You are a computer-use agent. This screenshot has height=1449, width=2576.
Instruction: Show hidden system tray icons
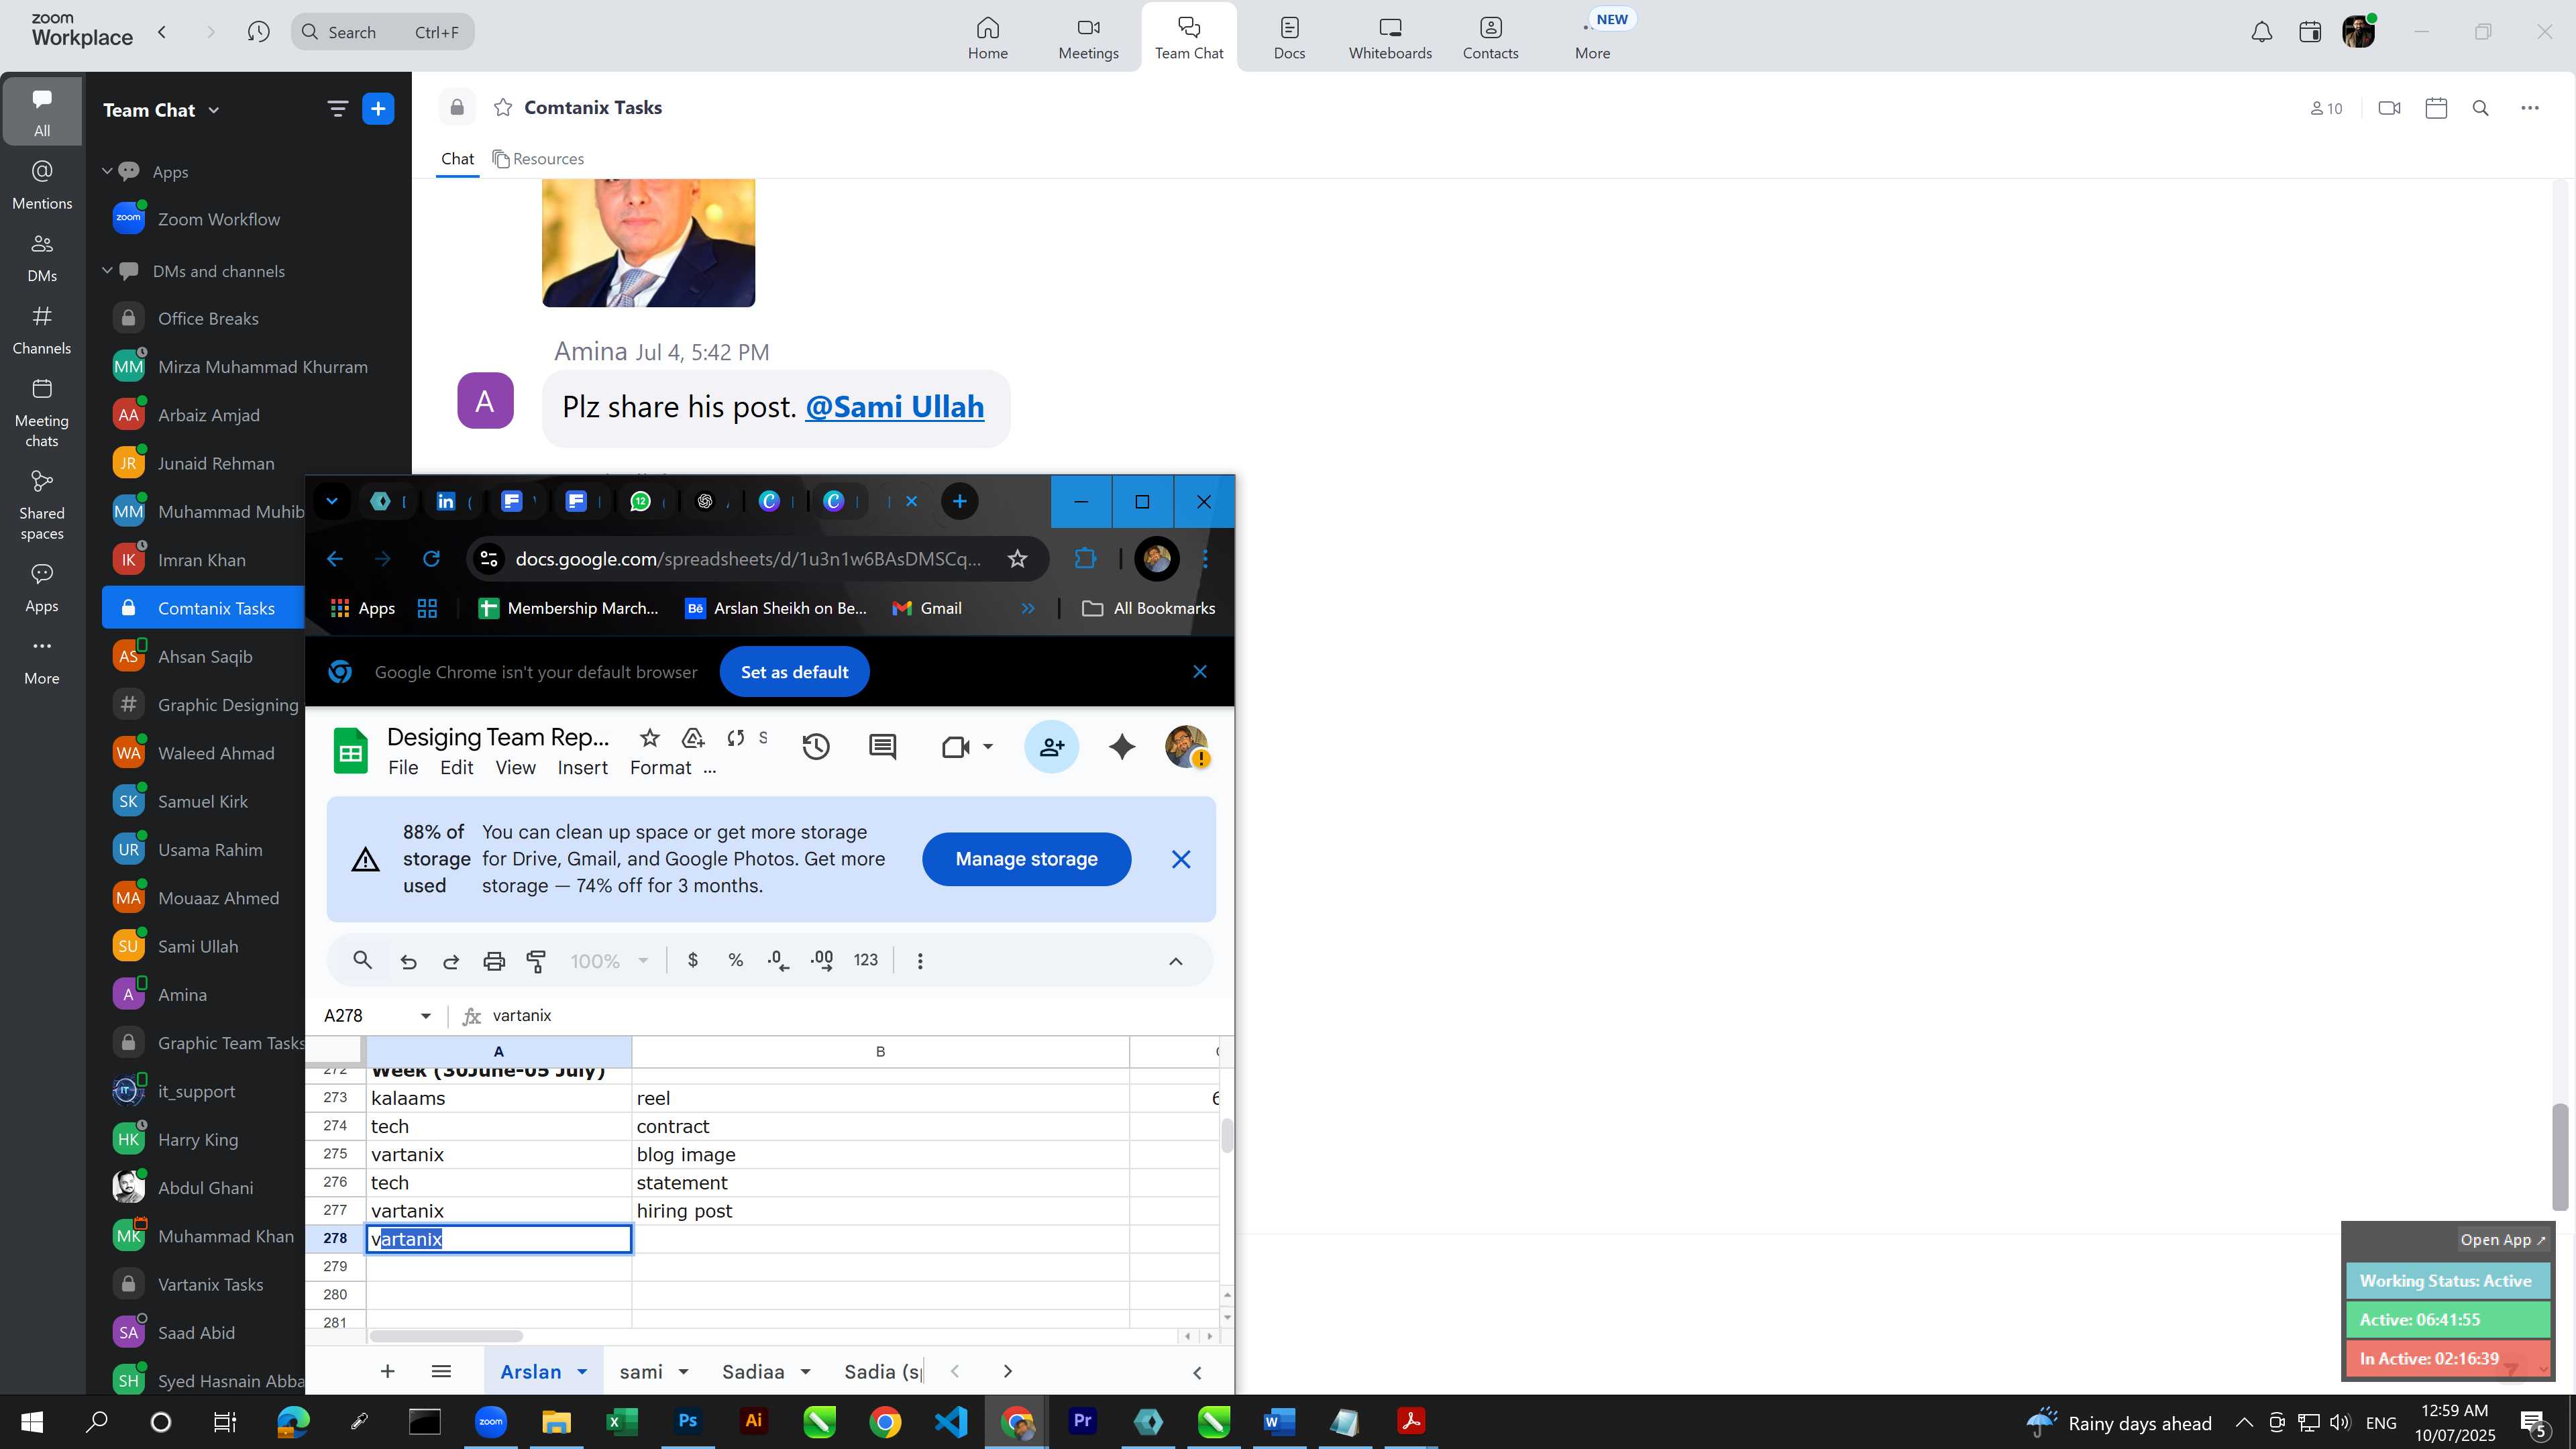pyautogui.click(x=2243, y=1423)
